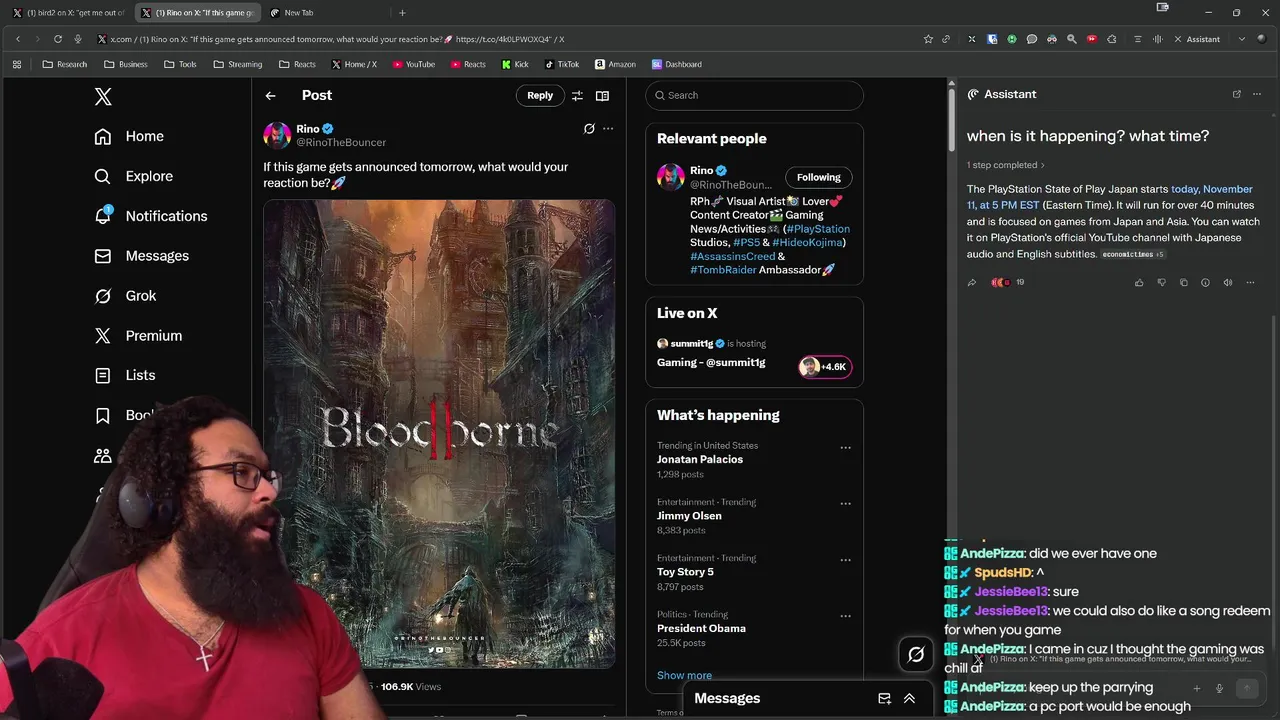Click the +4.6K listeners badge
This screenshot has height=720, width=1280.
pos(824,367)
